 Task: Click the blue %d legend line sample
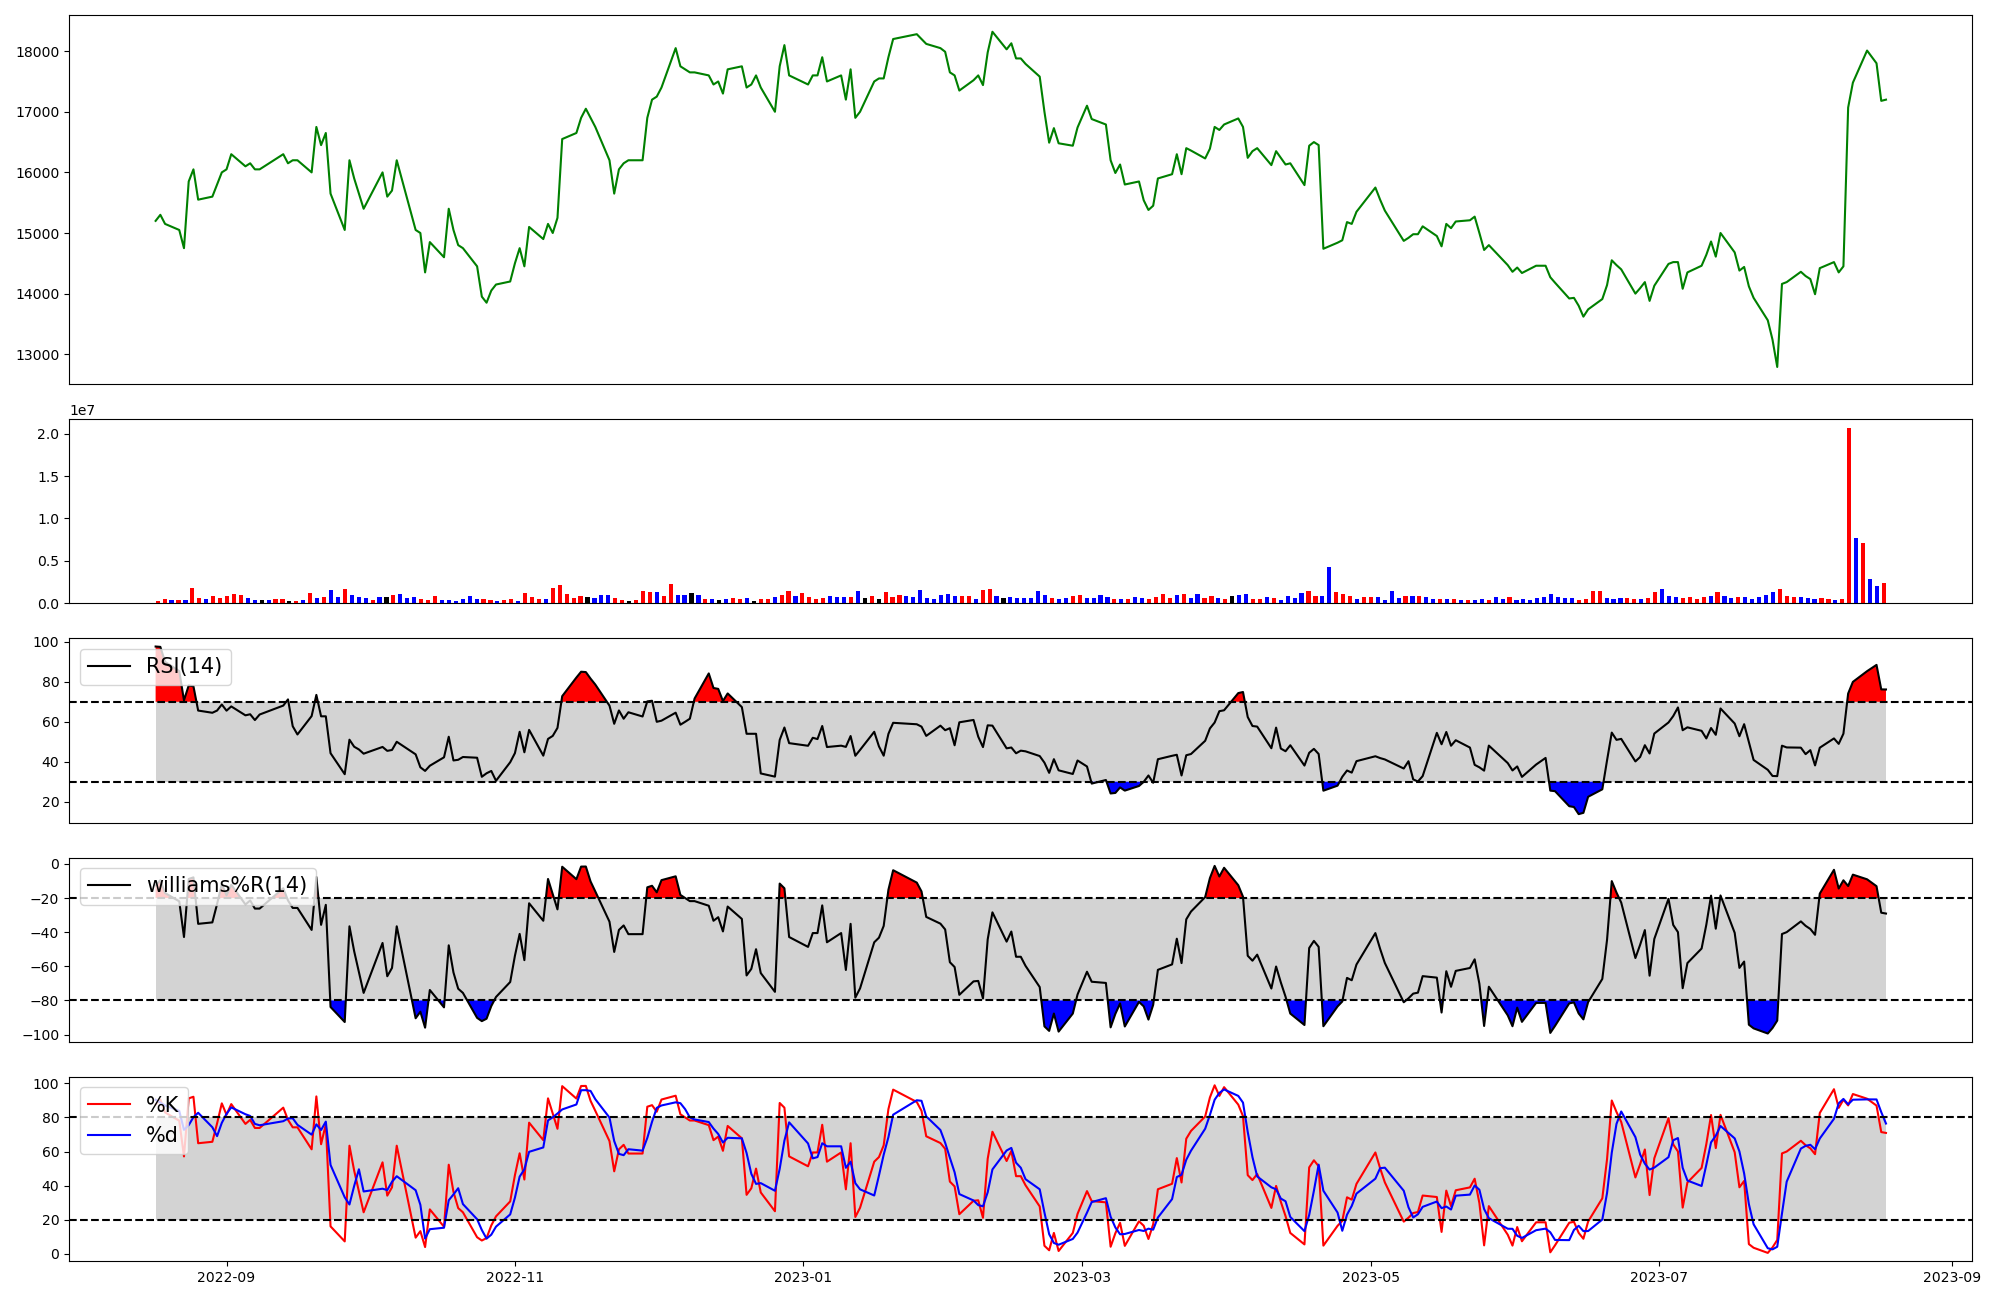[110, 1135]
